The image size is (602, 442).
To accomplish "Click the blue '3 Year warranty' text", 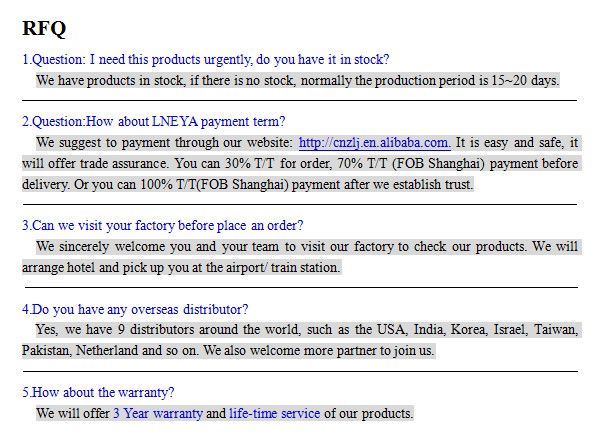I will coord(158,414).
